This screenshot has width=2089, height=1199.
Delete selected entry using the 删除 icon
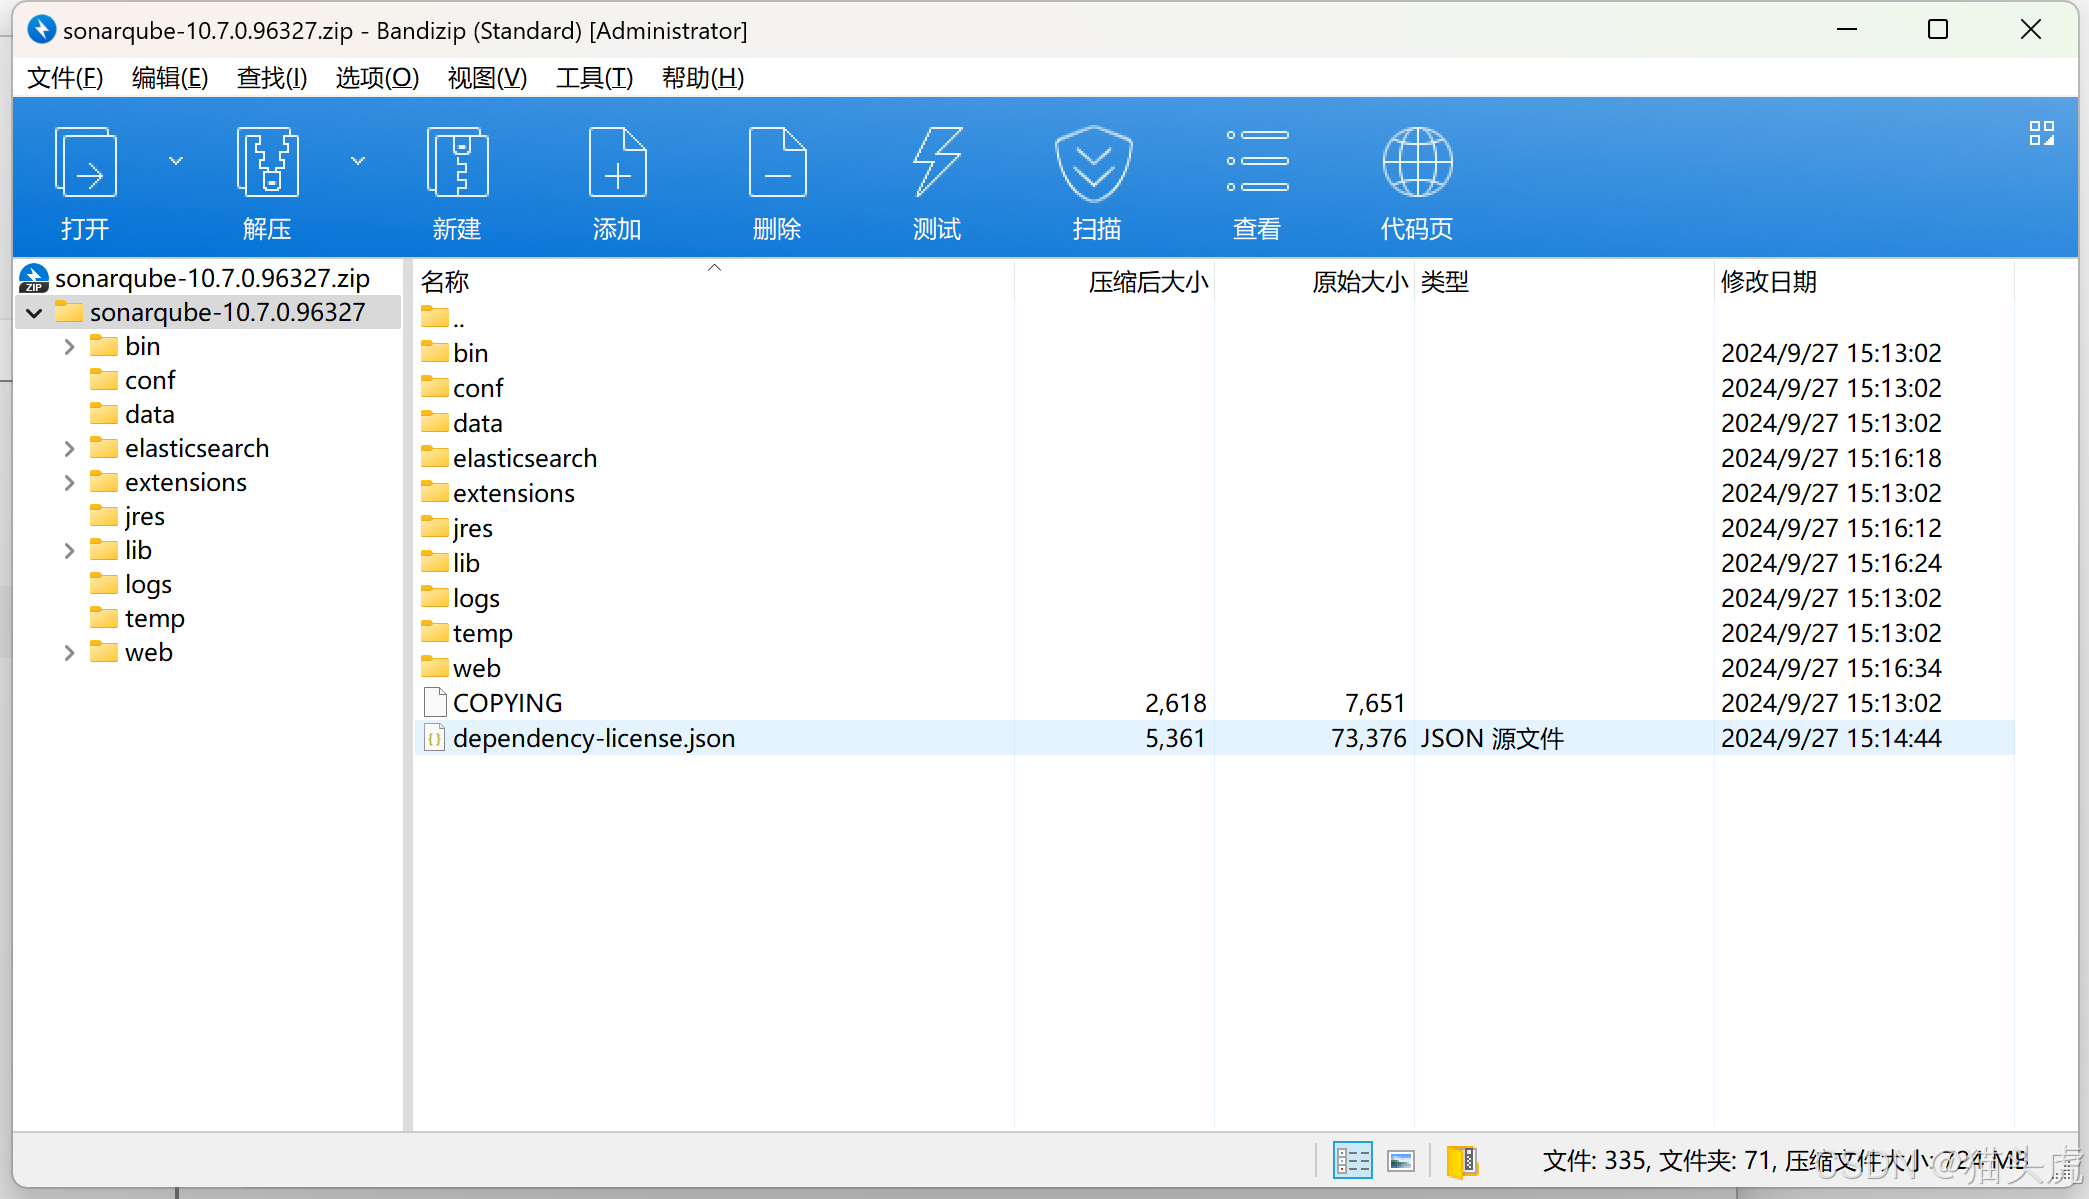776,180
